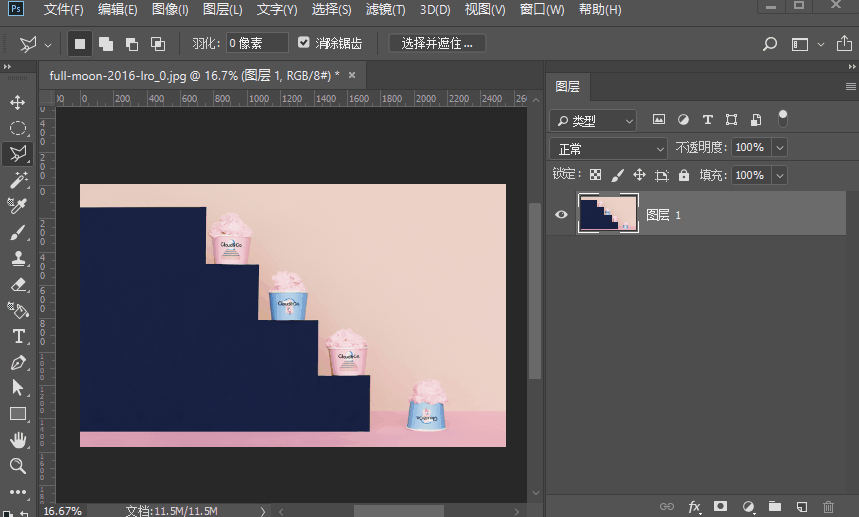
Task: Select the Hand tool
Action: pyautogui.click(x=18, y=440)
